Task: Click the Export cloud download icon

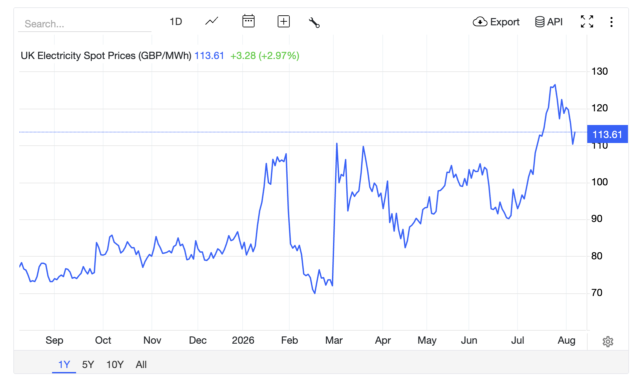Action: point(480,22)
